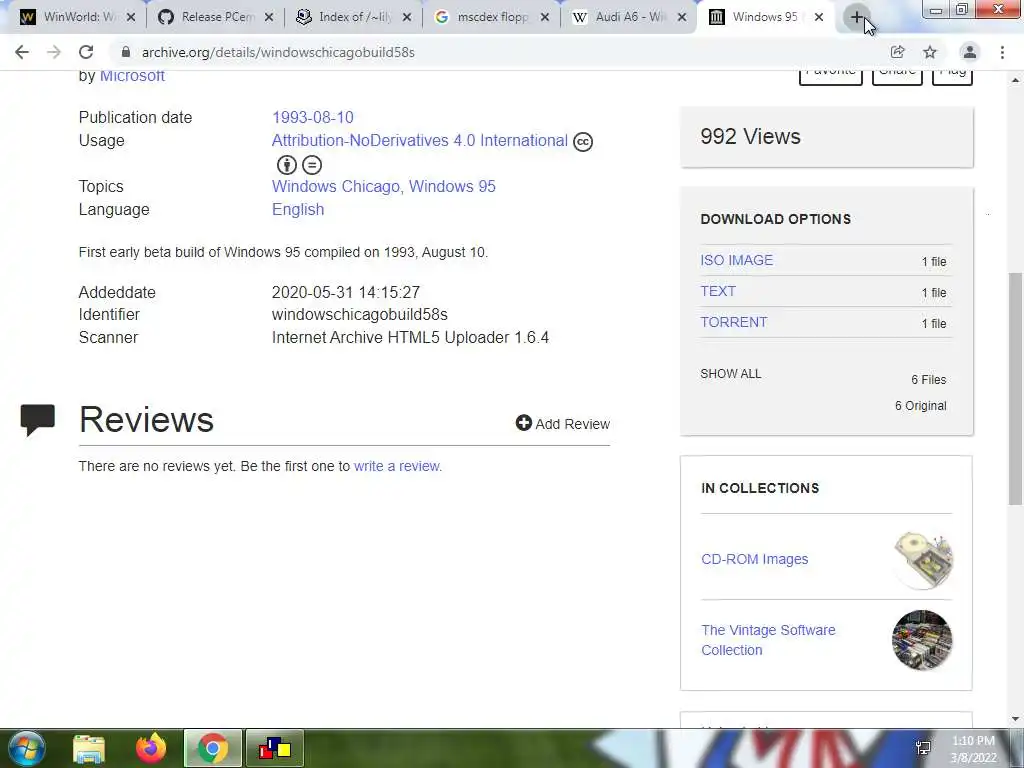Image resolution: width=1024 pixels, height=768 pixels.
Task: Close the Release PCem tab
Action: tap(268, 18)
